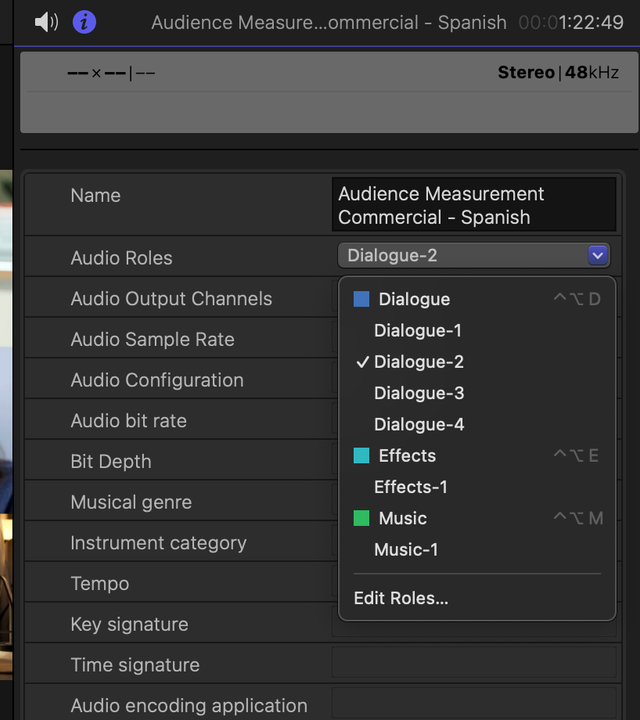Screen dimensions: 640x720
Task: Click the green Music role color swatch
Action: [x=362, y=518]
